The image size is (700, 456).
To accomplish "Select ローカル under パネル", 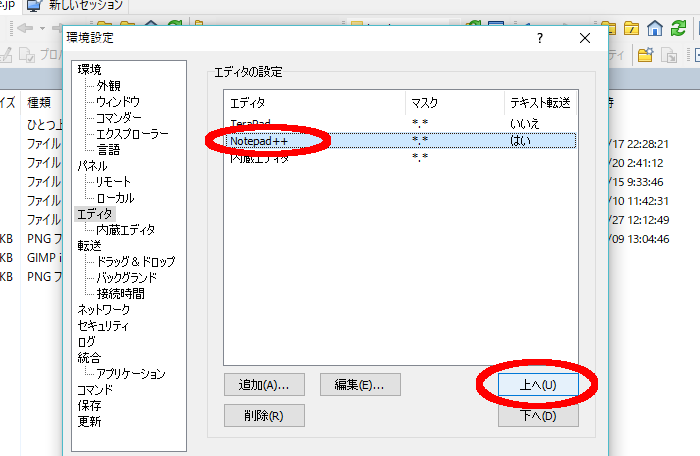I will (115, 198).
